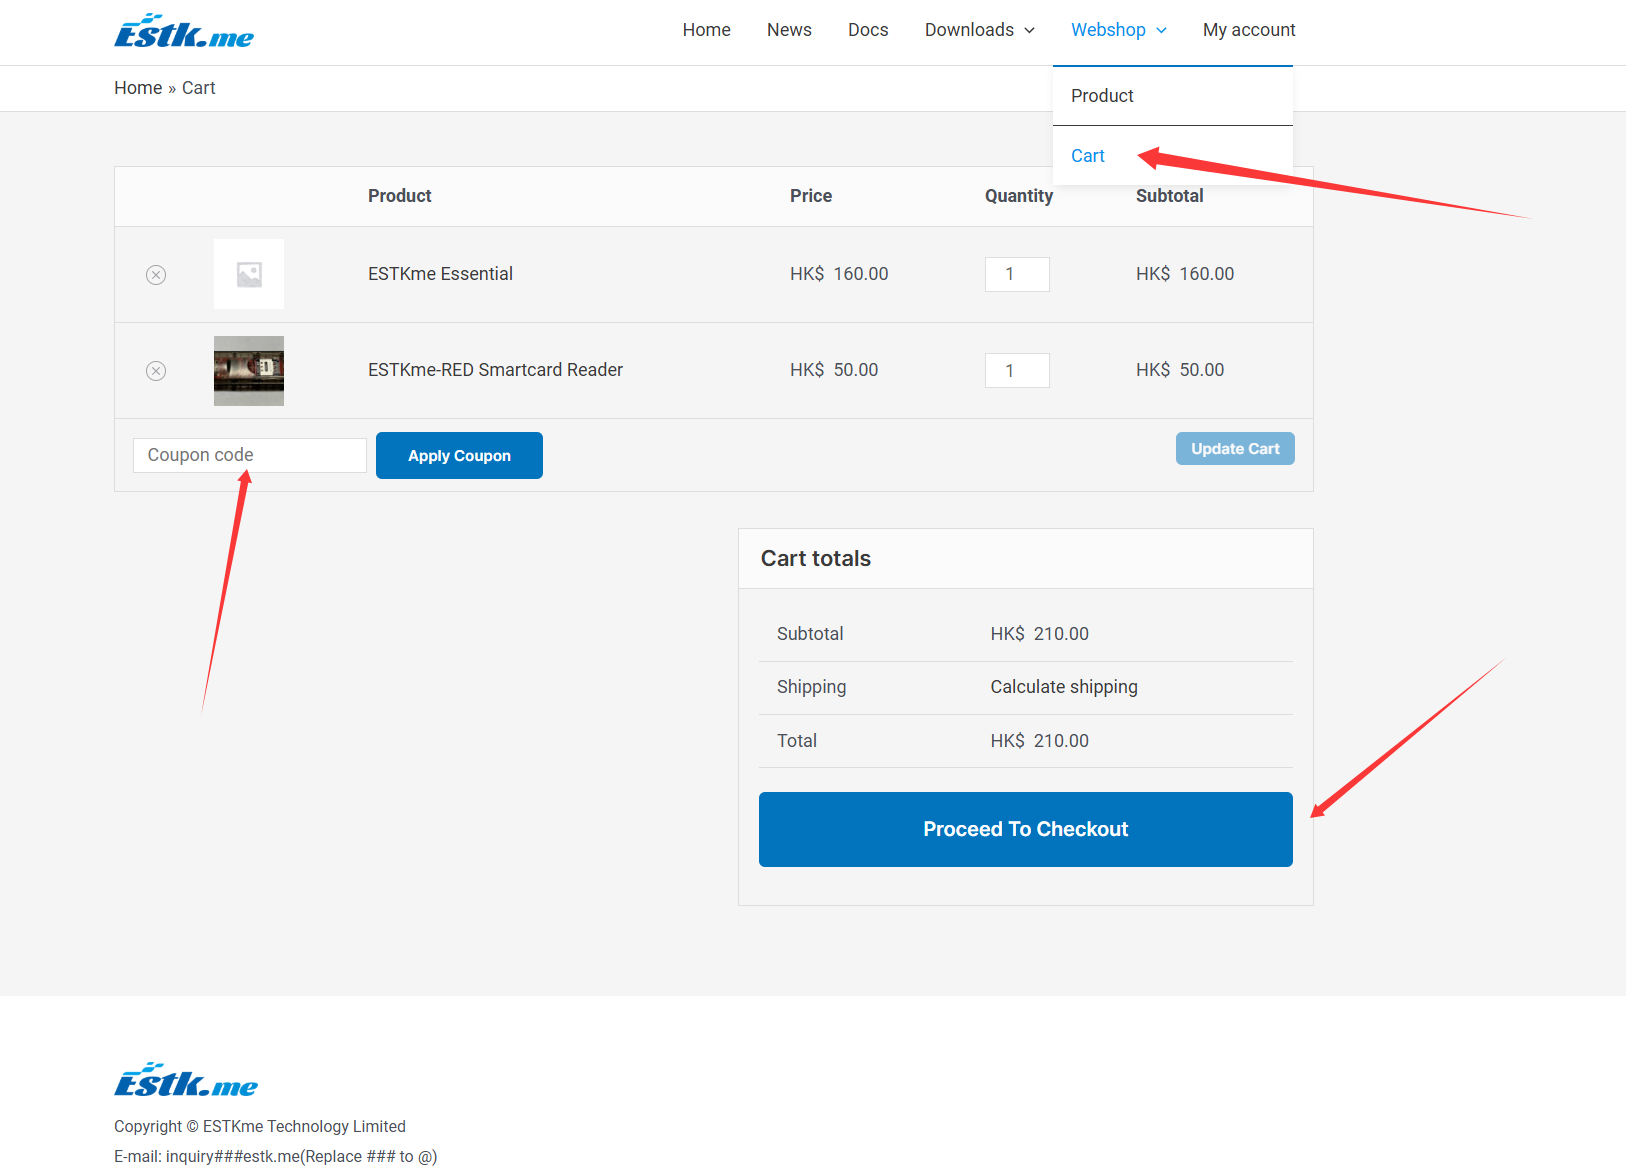Expand the Downloads menu chevron
Image resolution: width=1626 pixels, height=1168 pixels.
(x=1029, y=30)
